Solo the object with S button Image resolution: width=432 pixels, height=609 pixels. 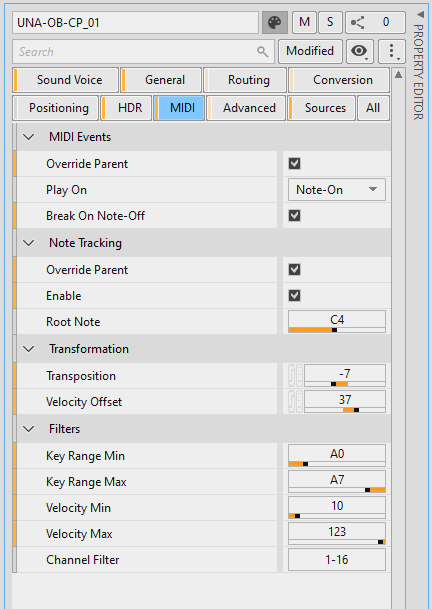(x=330, y=23)
